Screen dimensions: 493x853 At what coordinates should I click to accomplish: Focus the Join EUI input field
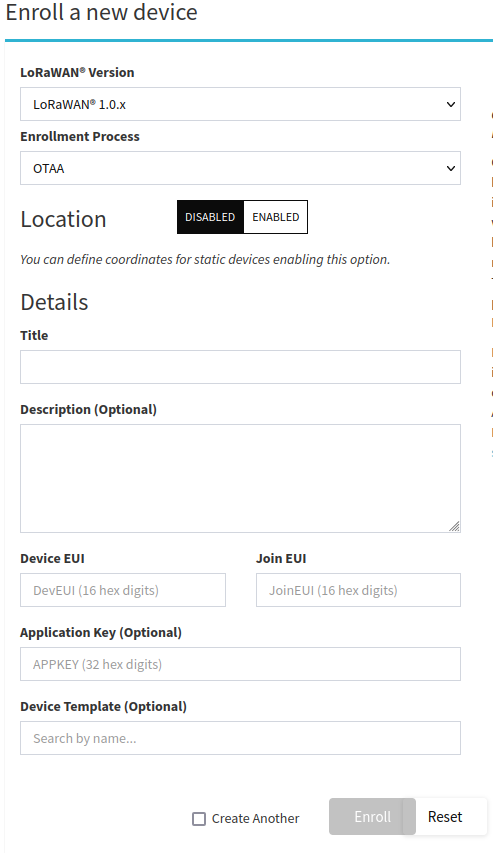(x=359, y=590)
